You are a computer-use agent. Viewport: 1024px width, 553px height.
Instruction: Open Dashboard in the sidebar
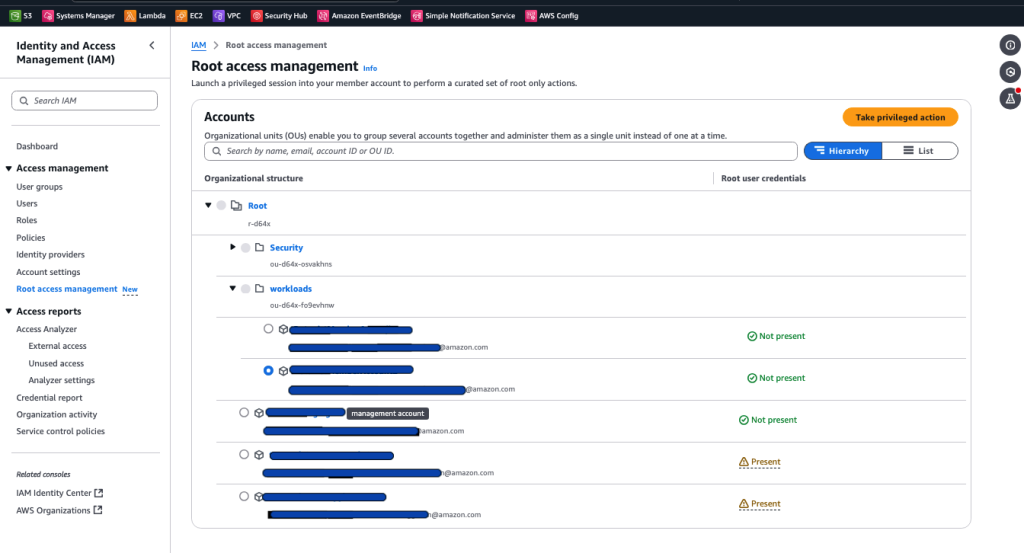pyautogui.click(x=37, y=146)
